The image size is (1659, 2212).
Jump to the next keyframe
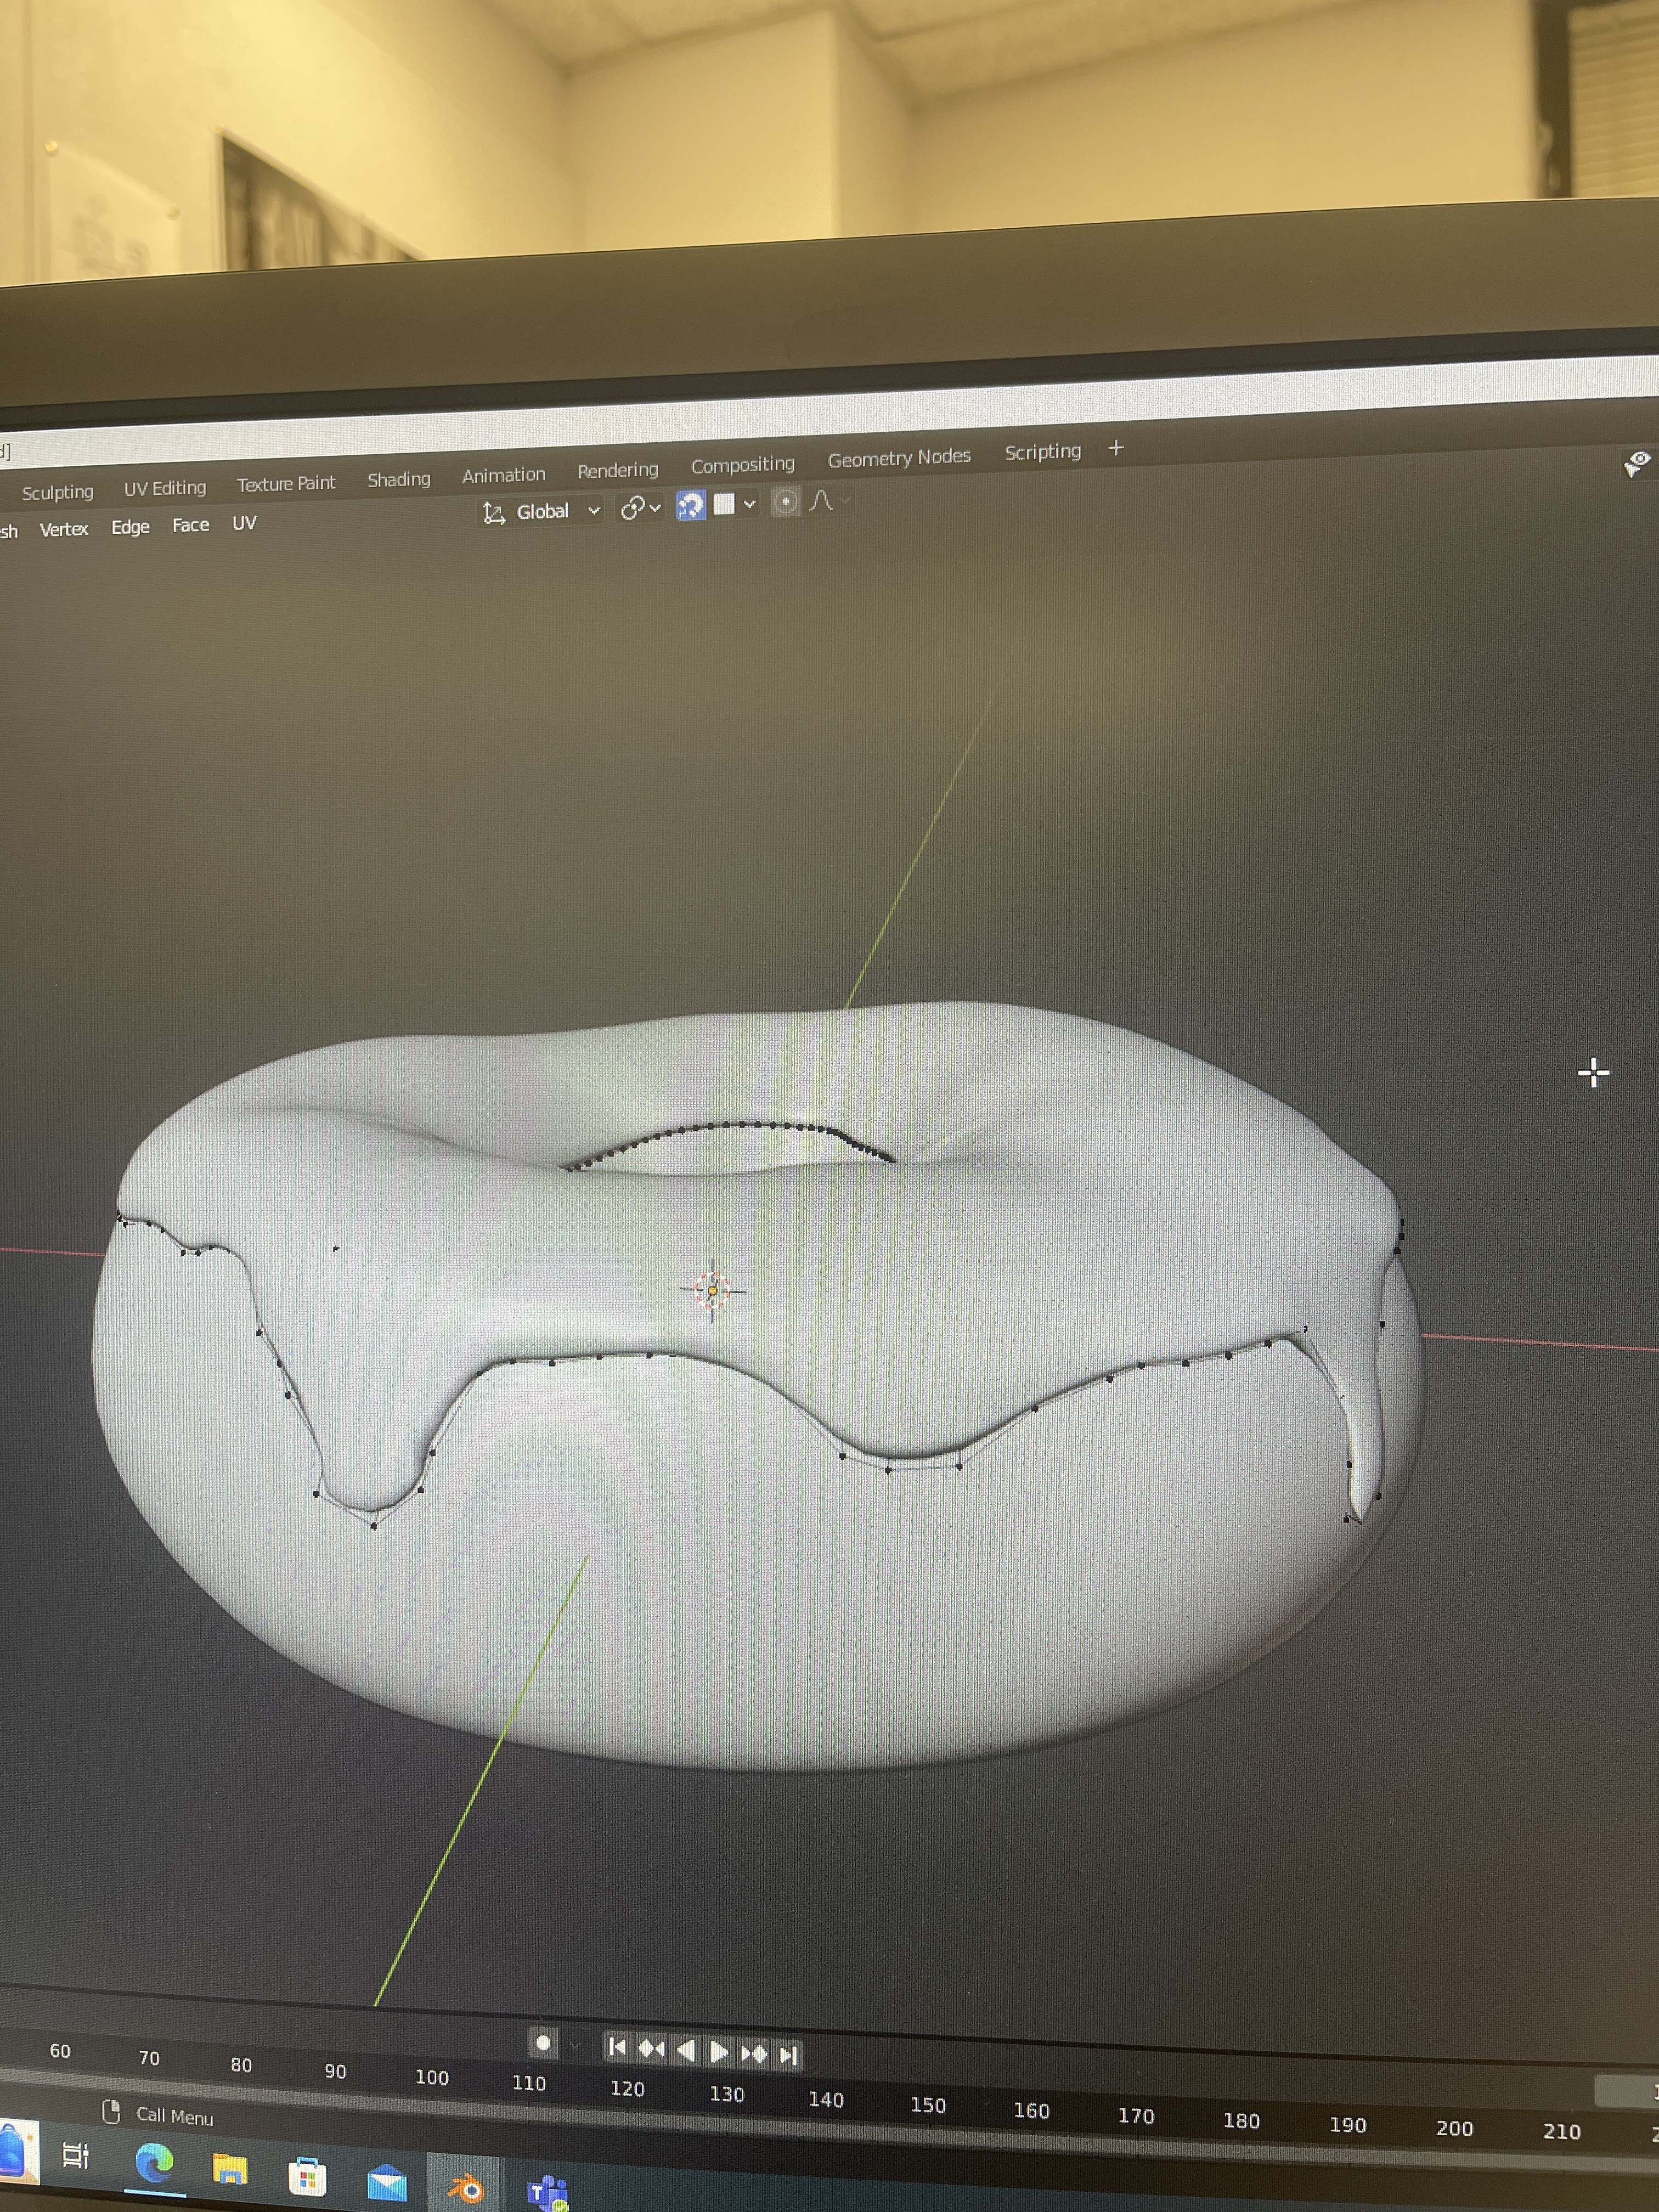[754, 2054]
